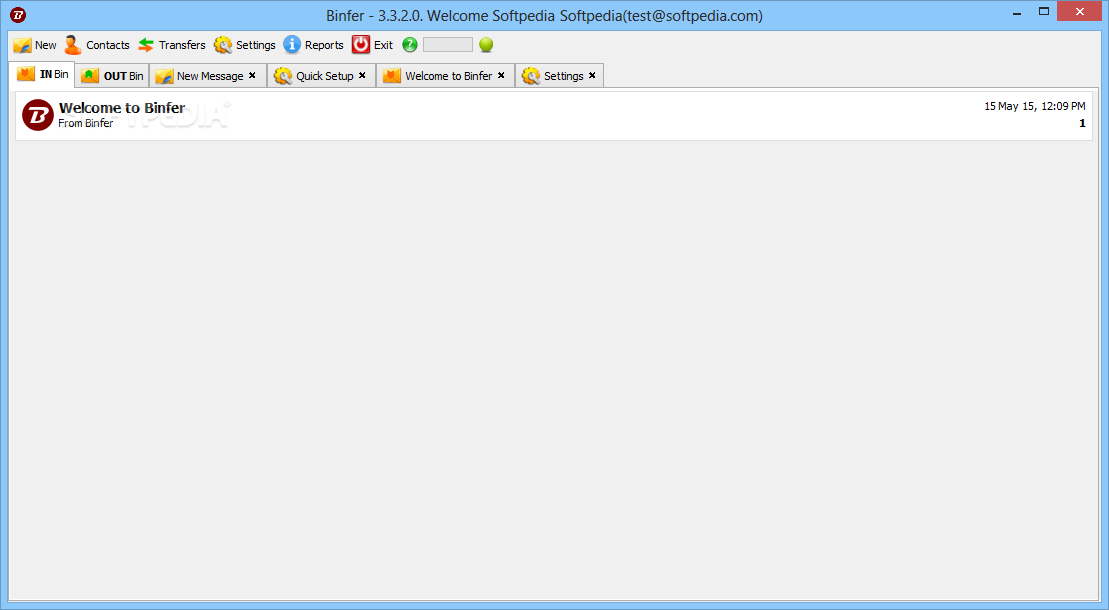
Task: Switch to the OUT Bin tab
Action: [x=112, y=76]
